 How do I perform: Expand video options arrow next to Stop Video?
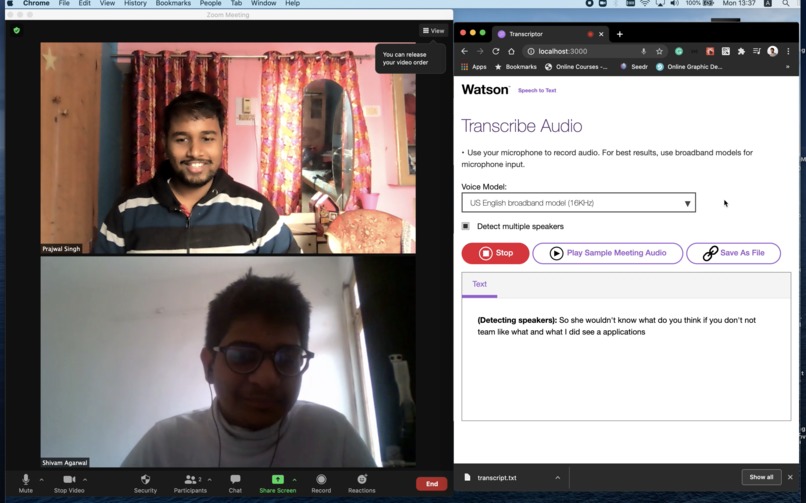(x=85, y=480)
